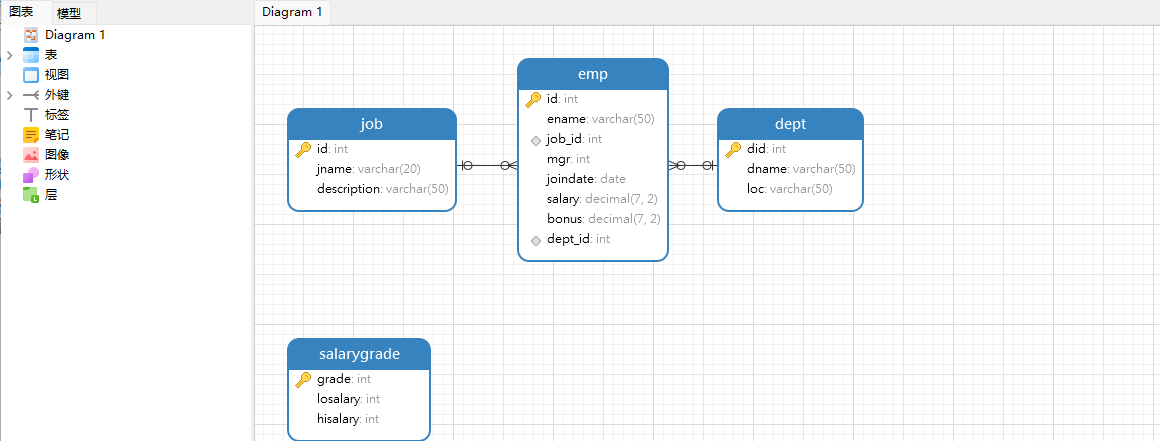Click the 视图 (views) icon
1160x441 pixels.
click(30, 75)
